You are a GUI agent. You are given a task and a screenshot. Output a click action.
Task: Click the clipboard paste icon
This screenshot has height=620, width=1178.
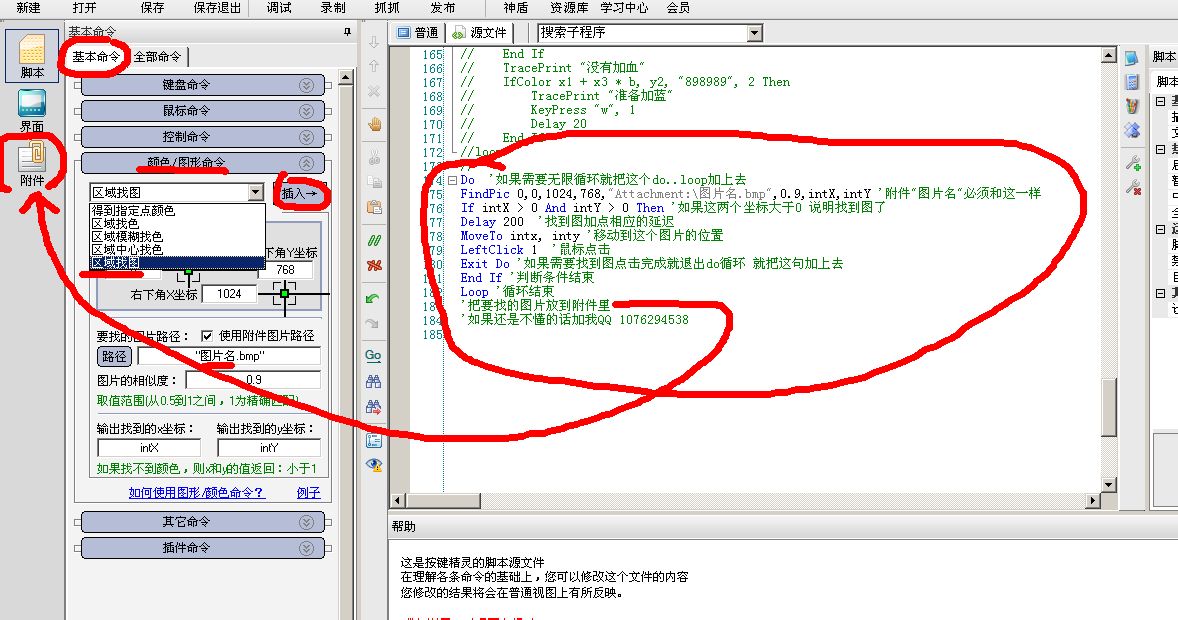(373, 207)
